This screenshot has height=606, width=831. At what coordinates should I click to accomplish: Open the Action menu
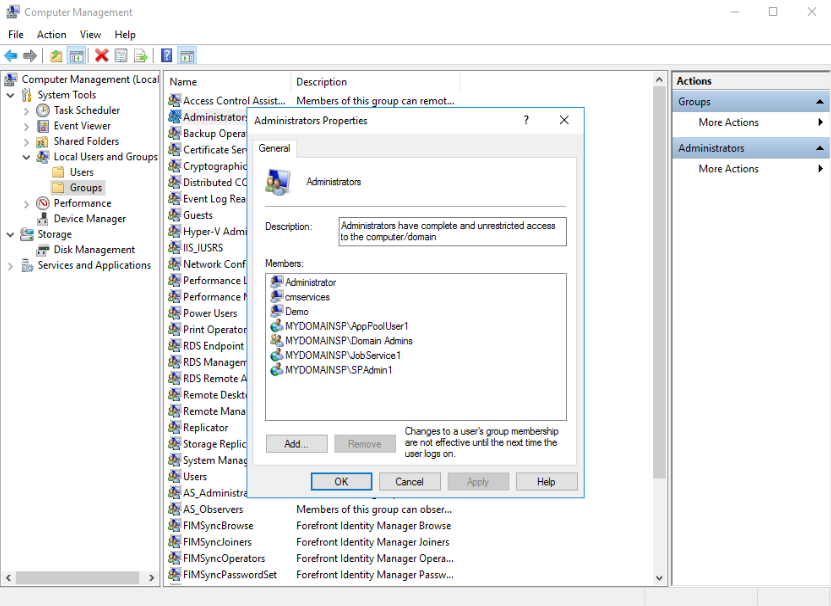coord(51,34)
